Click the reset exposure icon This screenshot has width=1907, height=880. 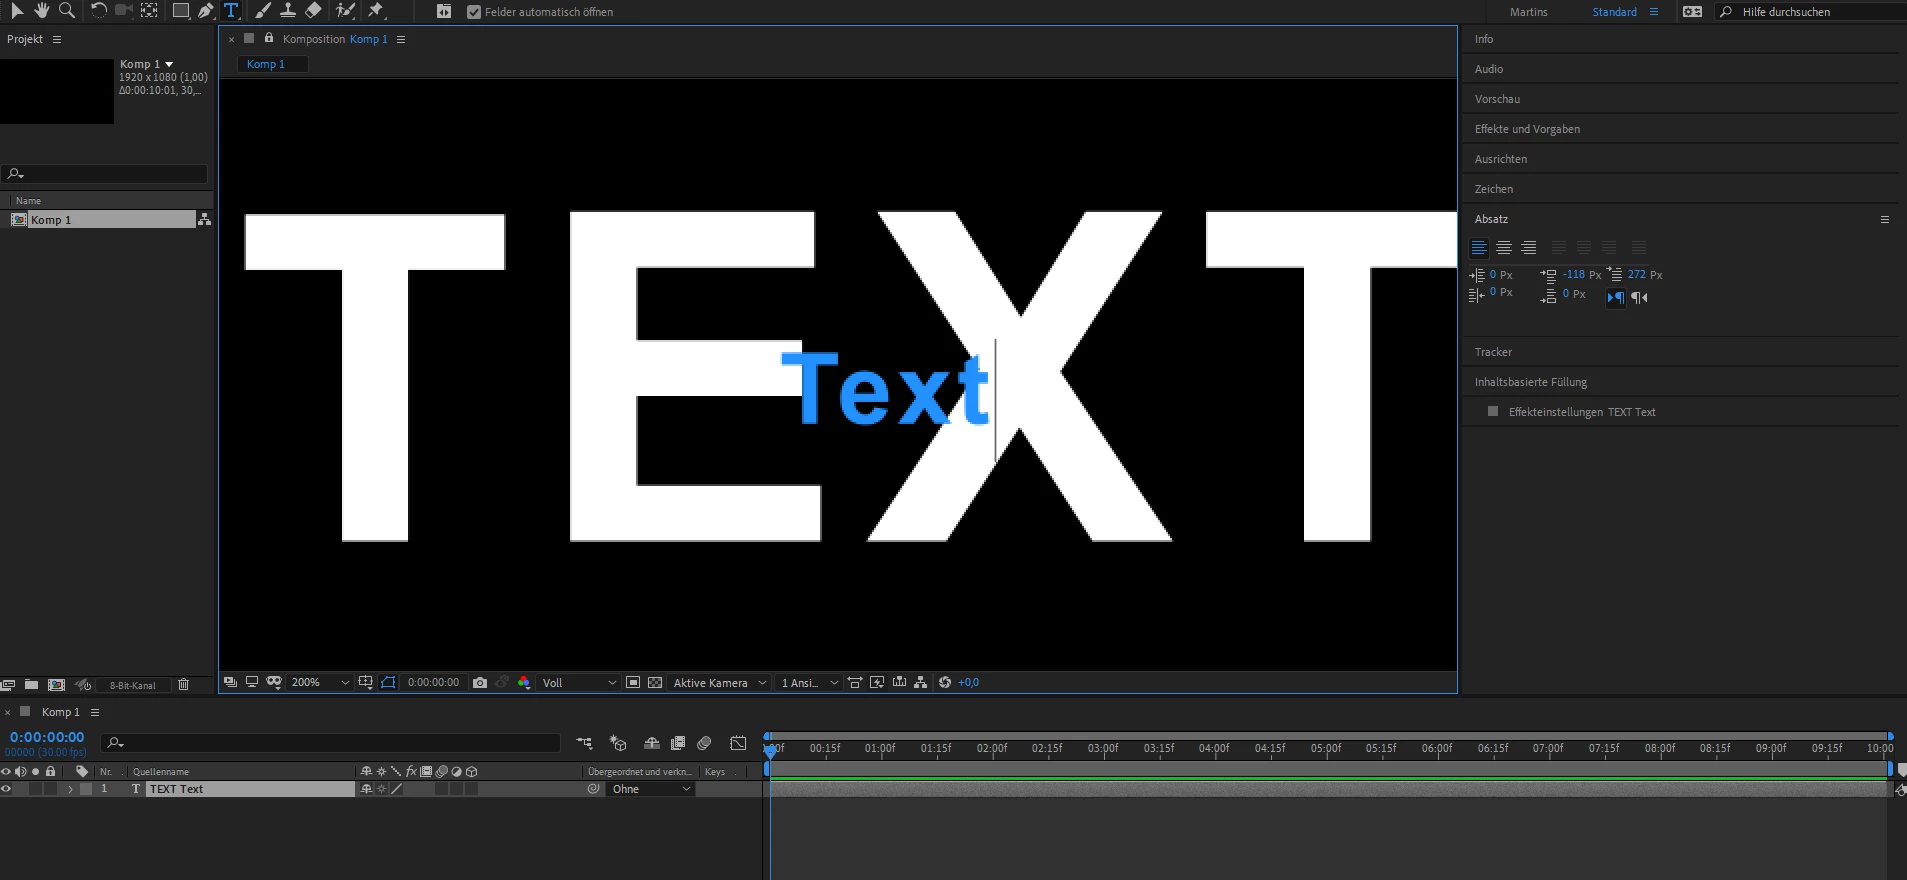[945, 682]
